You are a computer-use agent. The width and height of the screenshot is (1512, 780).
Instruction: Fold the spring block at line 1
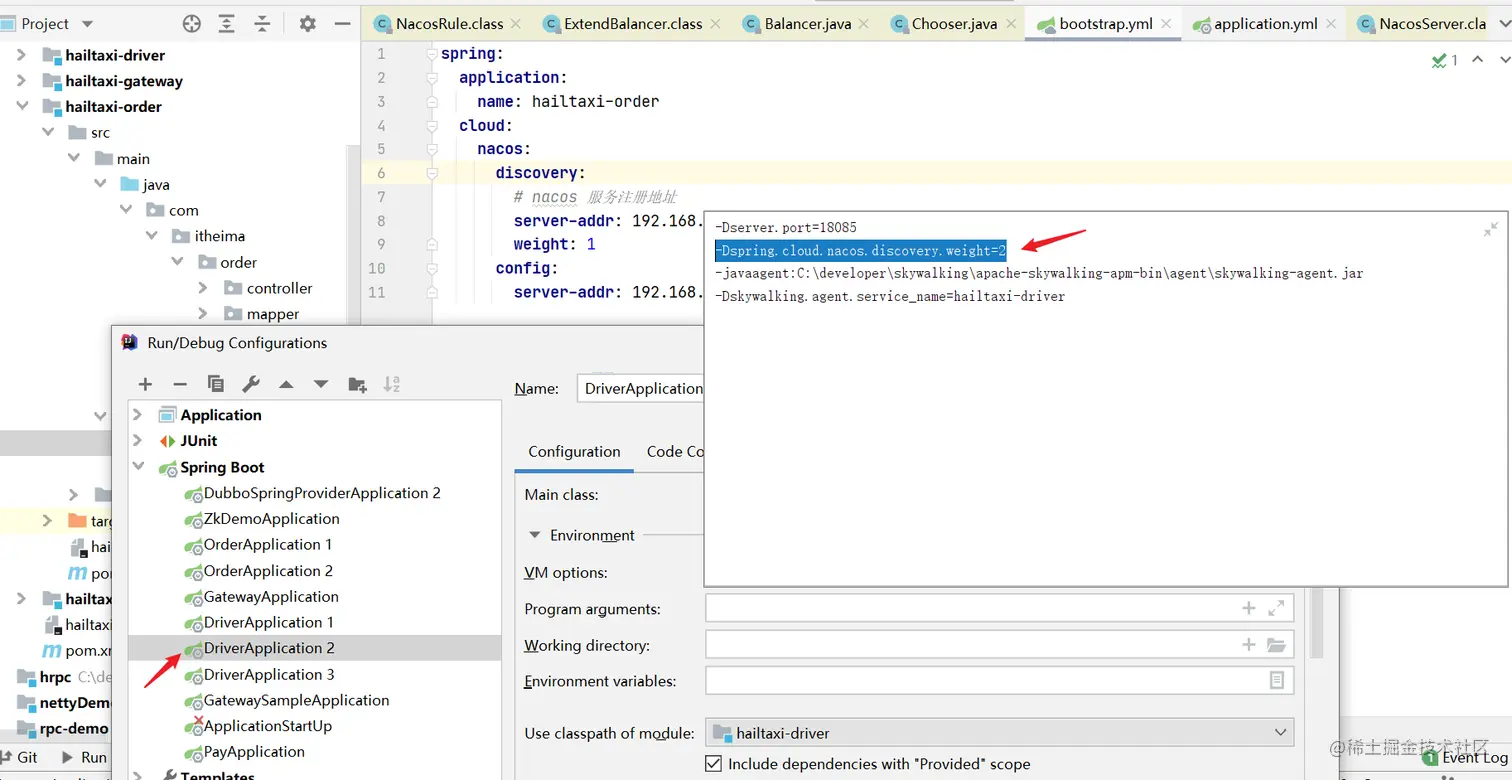point(431,54)
